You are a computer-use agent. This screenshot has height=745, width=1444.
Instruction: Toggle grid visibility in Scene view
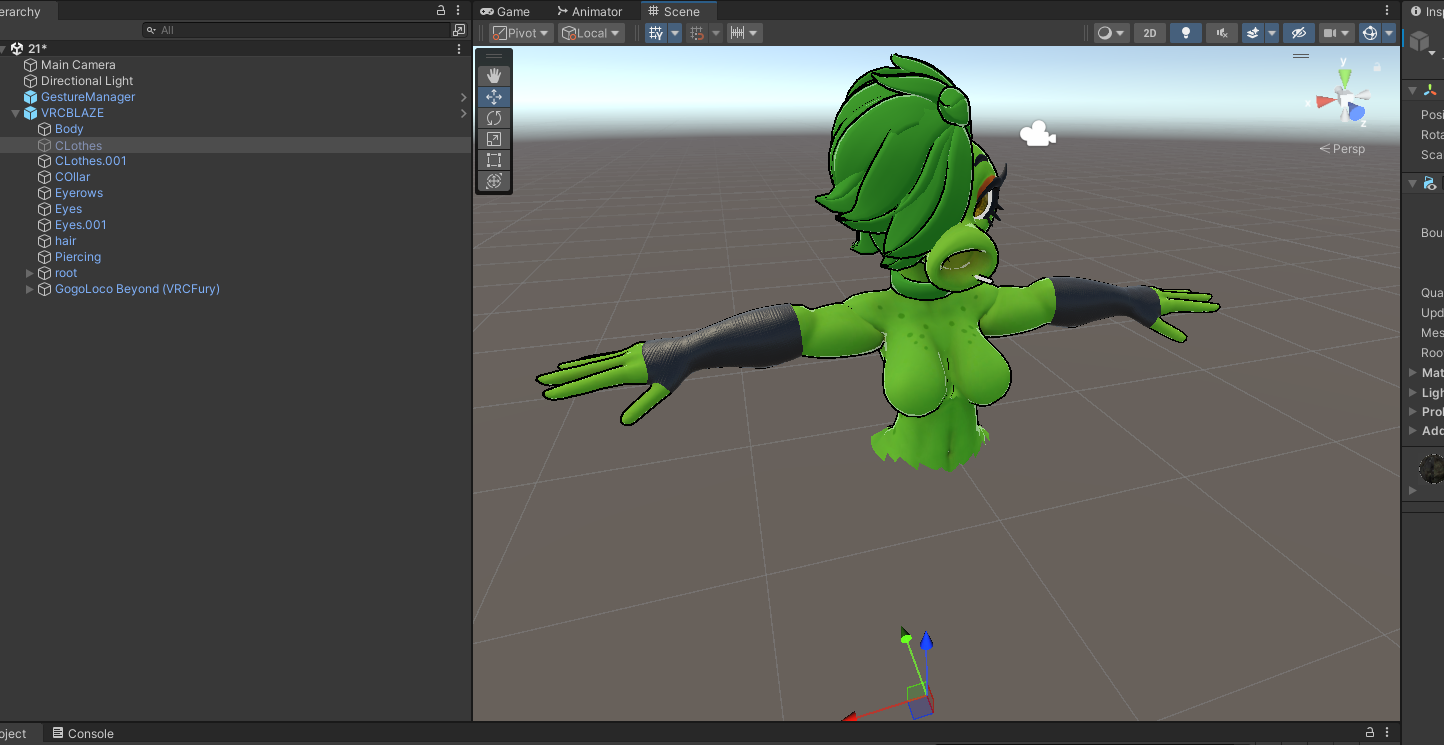tap(656, 33)
